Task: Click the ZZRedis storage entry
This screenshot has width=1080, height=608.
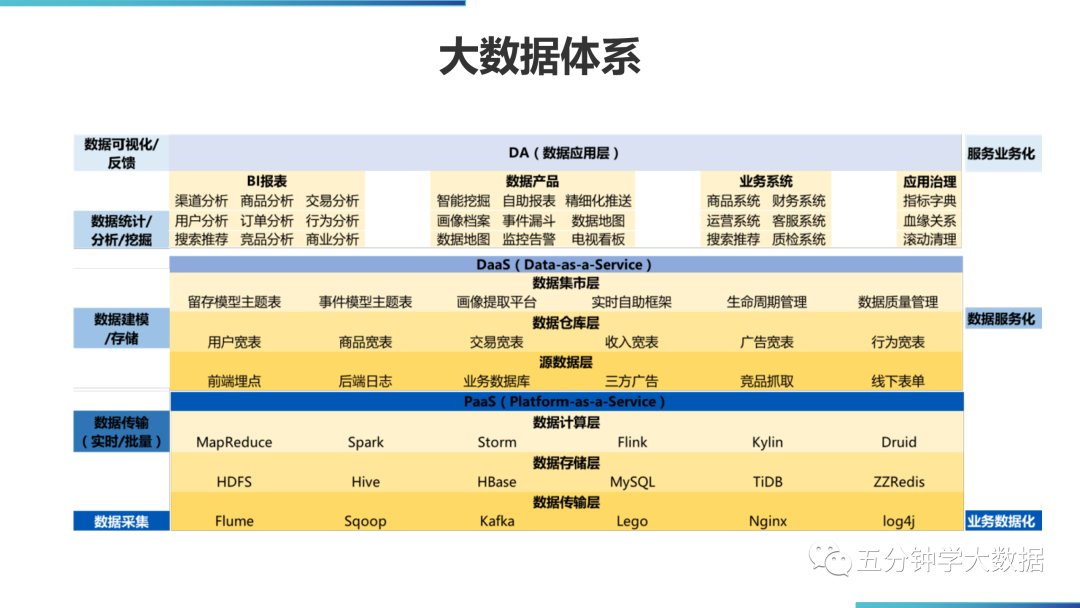Action: [898, 482]
